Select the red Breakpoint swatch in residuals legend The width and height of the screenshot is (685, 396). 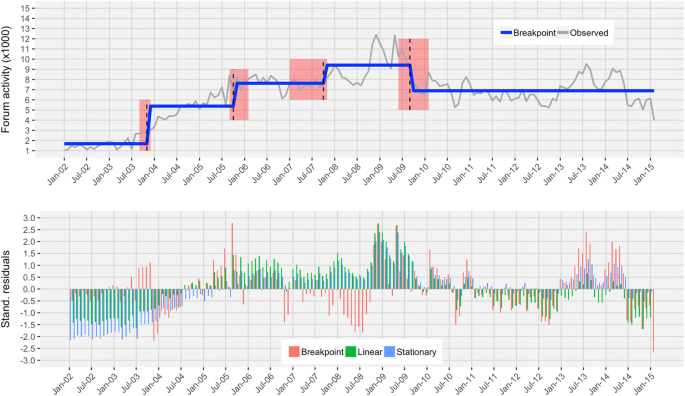coord(294,352)
